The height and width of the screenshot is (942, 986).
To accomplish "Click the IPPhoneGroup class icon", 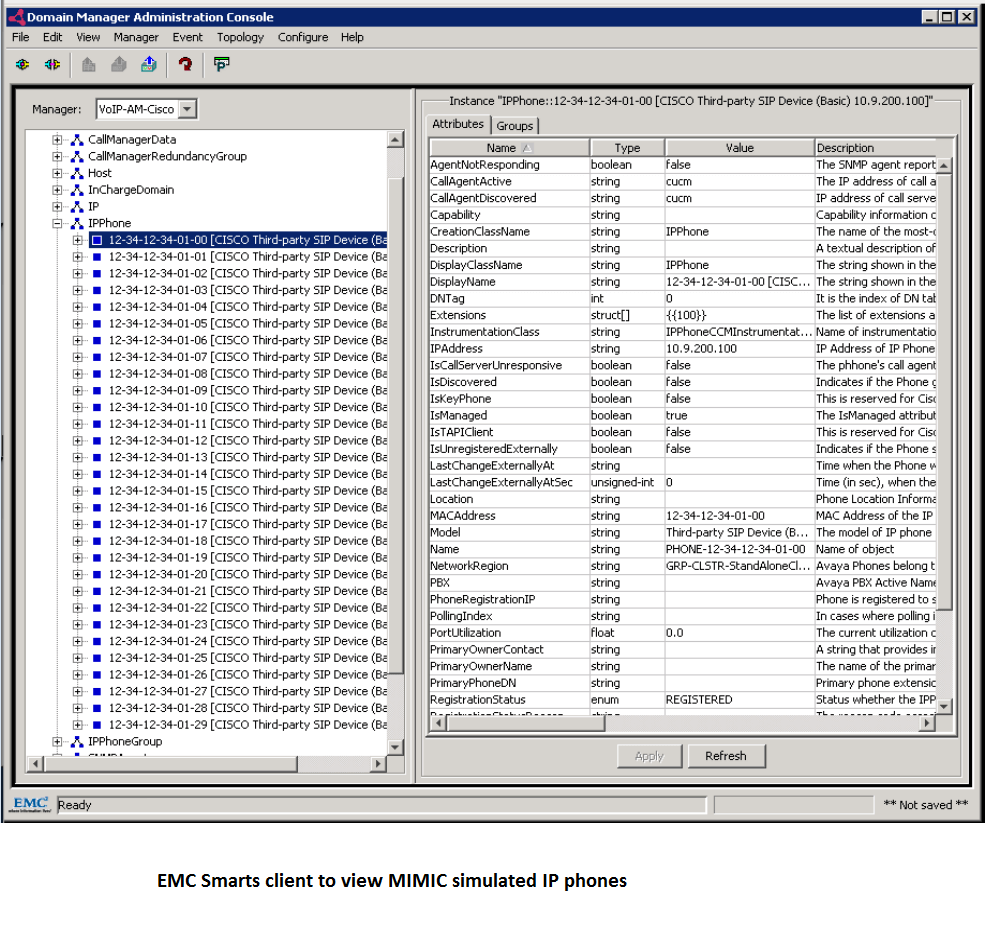I will [77, 741].
